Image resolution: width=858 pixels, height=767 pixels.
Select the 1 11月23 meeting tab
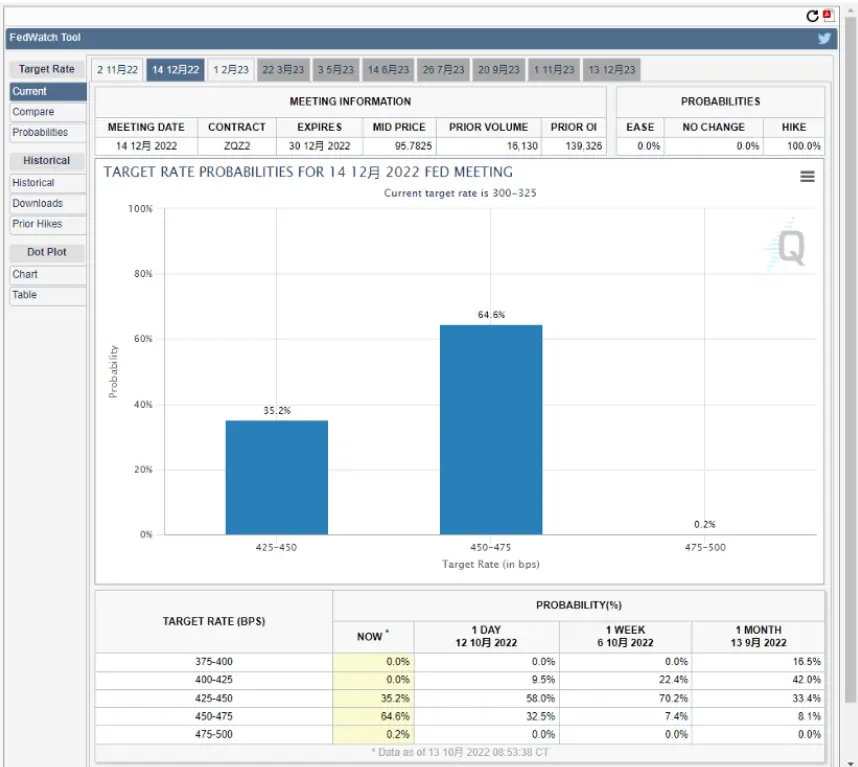(554, 69)
